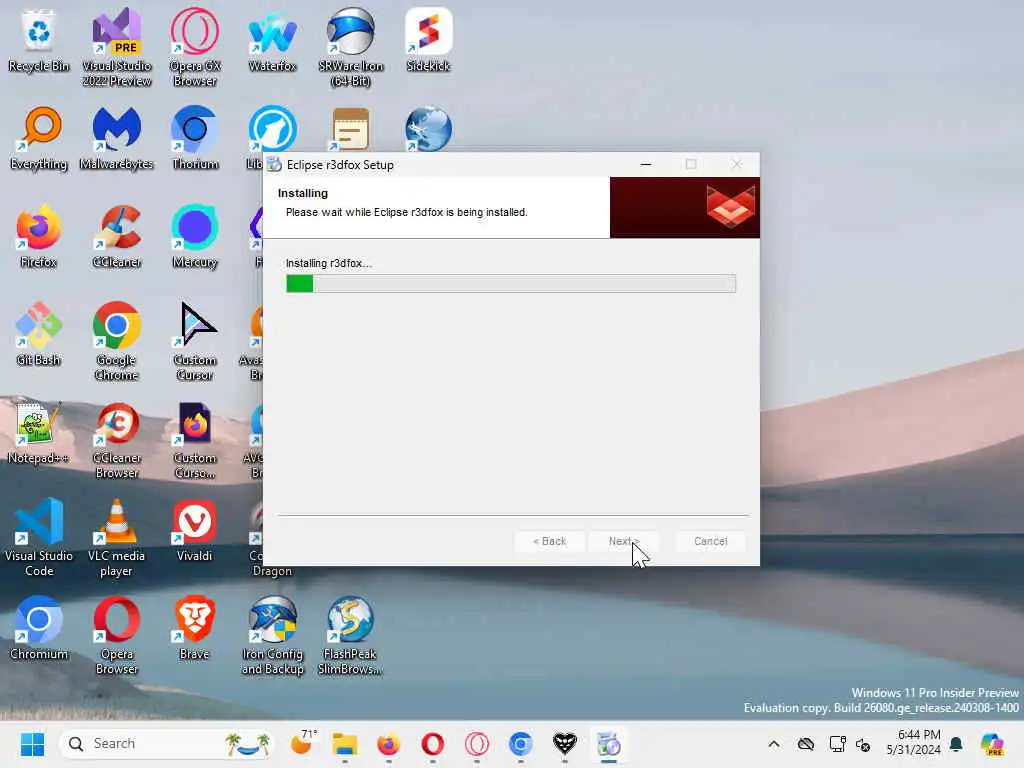Select the Firefox desktop shortcut

[39, 237]
